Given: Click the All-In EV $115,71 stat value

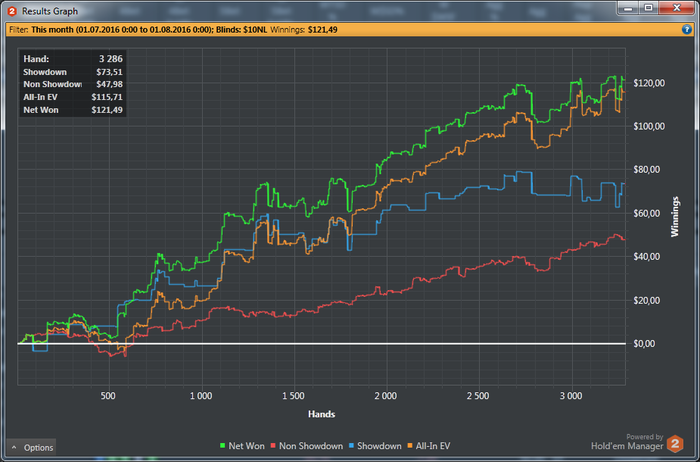Looking at the screenshot, I should click(107, 97).
